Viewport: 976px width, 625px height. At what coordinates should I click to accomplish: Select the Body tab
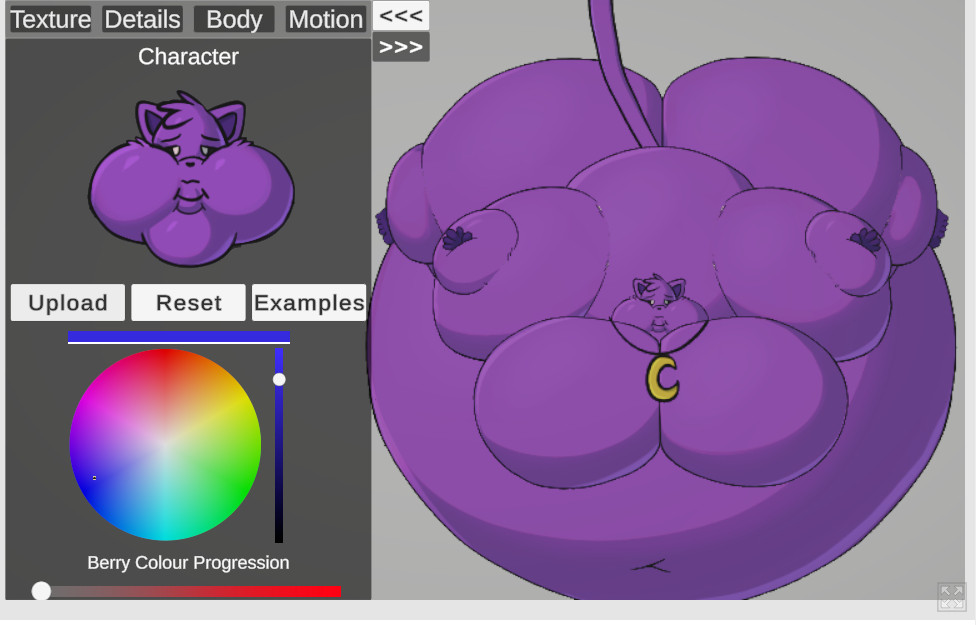point(234,19)
